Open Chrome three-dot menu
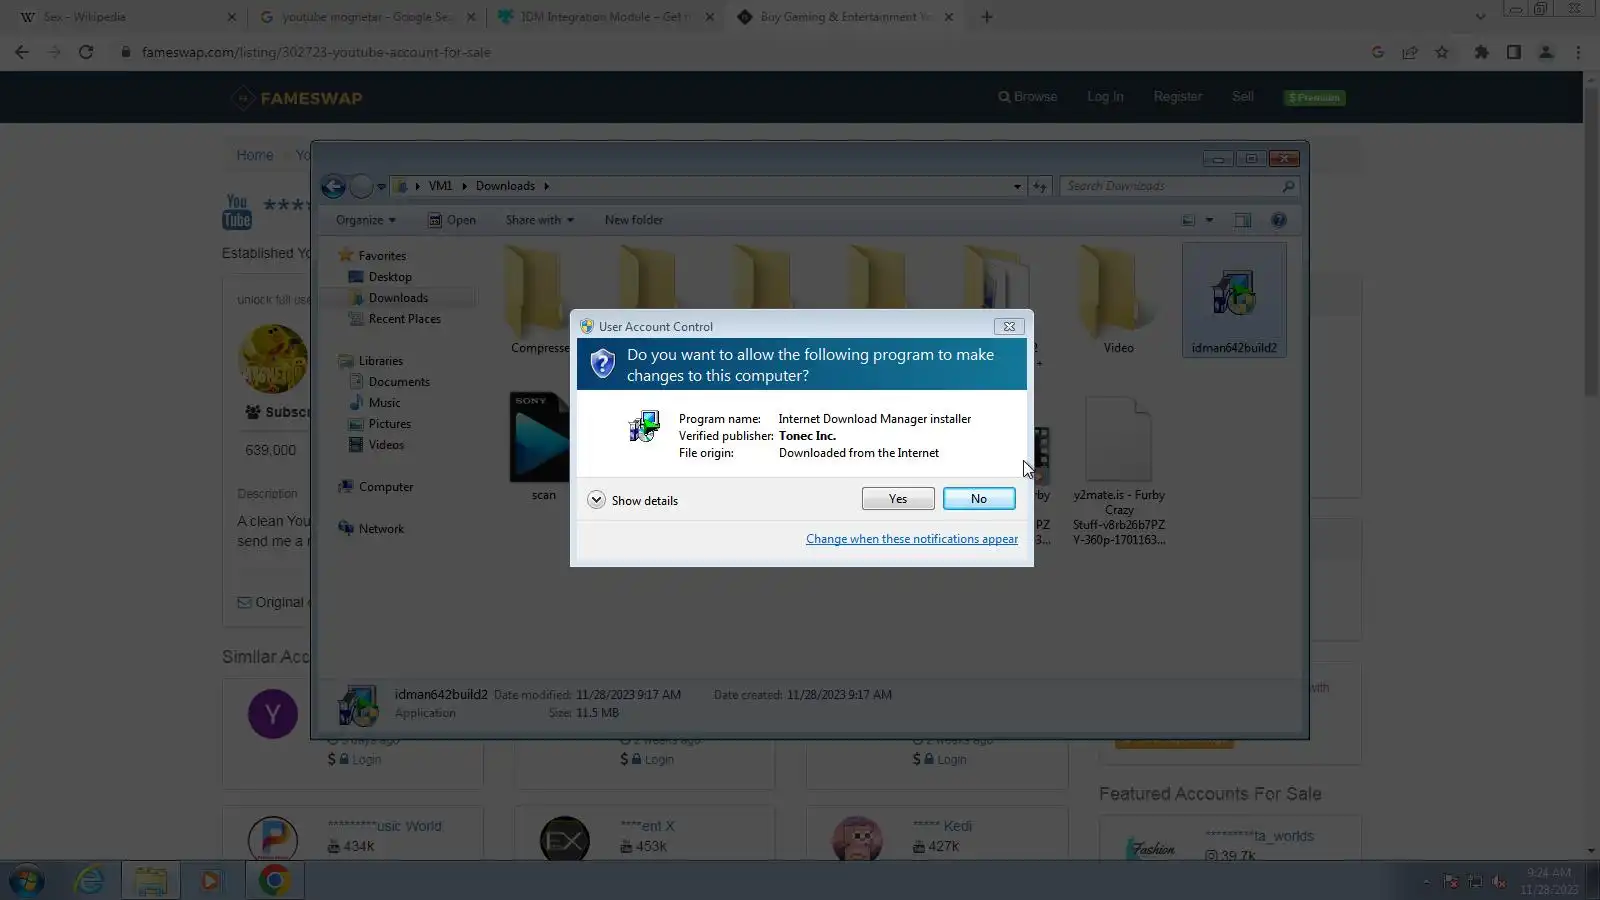 [1578, 52]
